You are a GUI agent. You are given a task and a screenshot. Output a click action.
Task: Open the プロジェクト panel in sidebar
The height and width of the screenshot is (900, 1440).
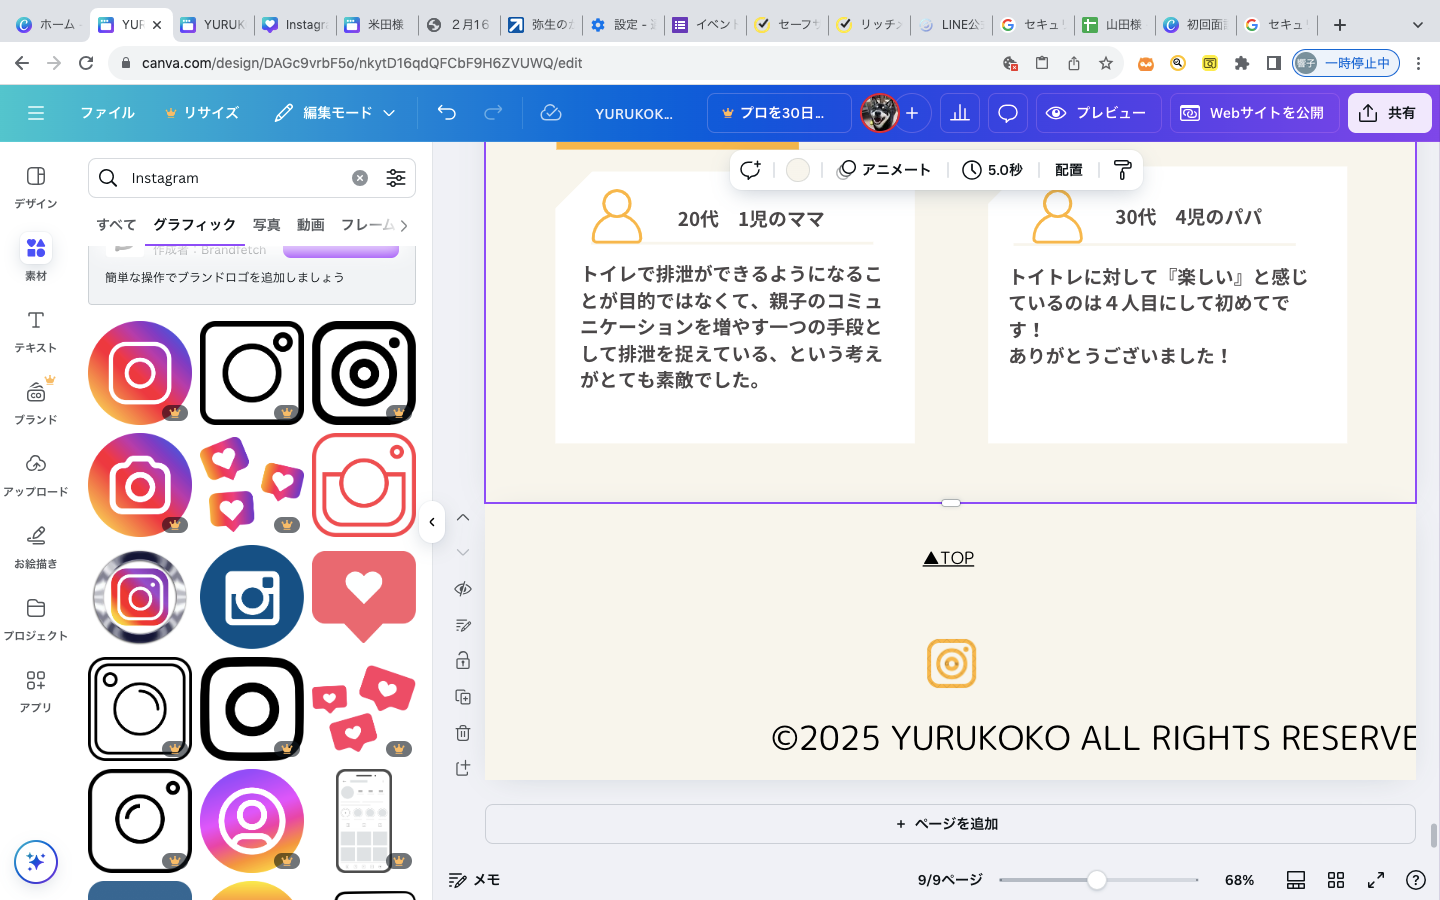pos(36,619)
